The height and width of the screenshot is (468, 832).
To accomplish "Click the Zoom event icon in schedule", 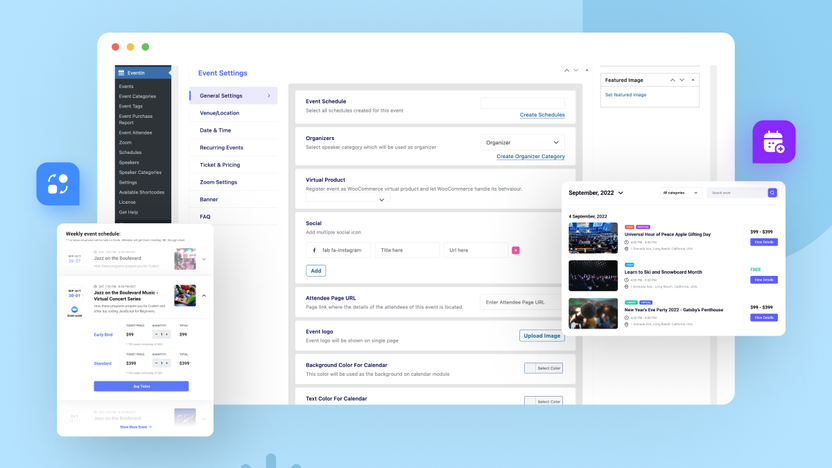I will [x=74, y=309].
